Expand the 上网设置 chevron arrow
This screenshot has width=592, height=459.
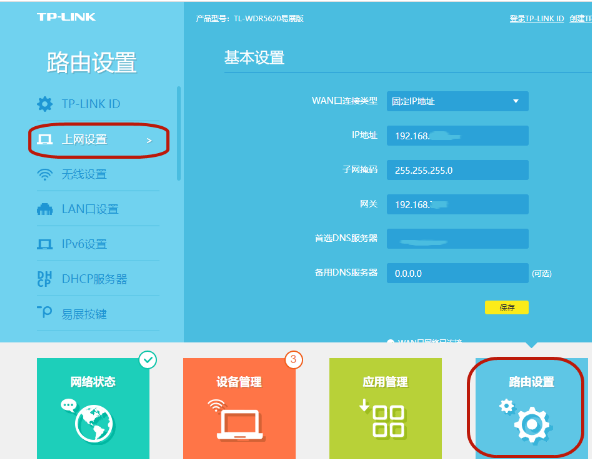(x=149, y=140)
